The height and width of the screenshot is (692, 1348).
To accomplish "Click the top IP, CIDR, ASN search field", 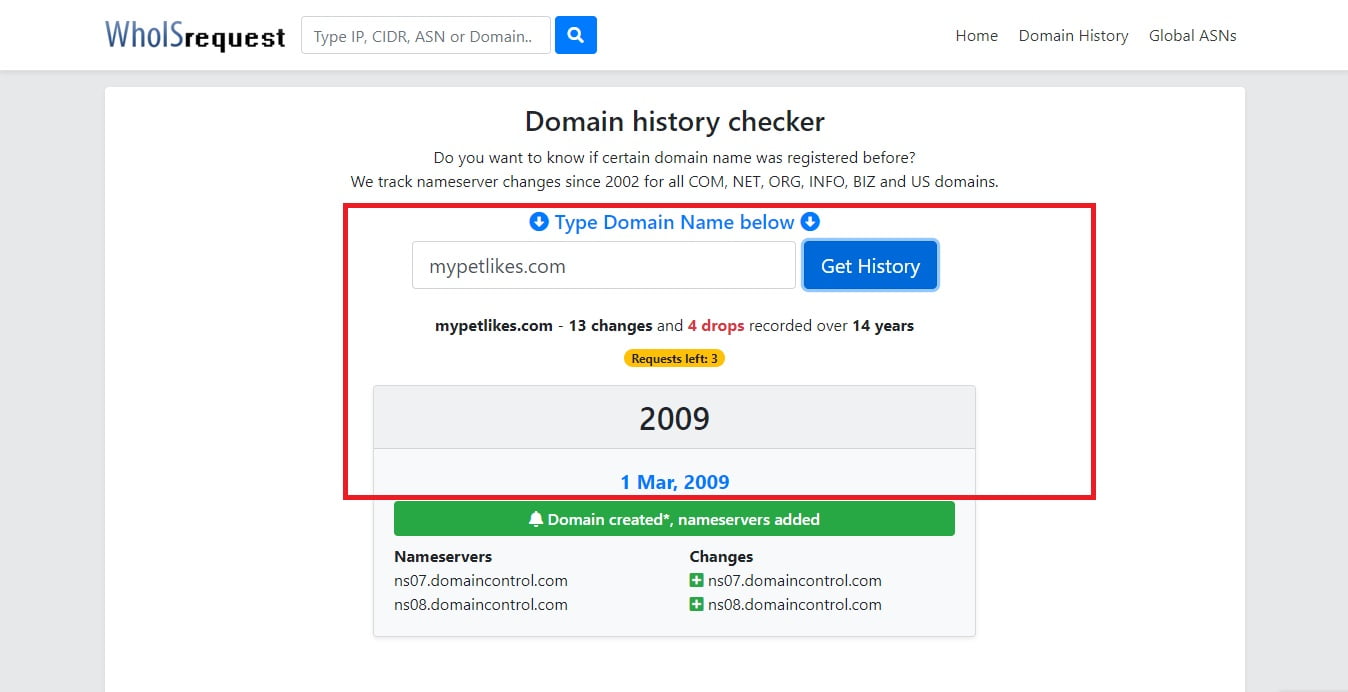I will tap(426, 36).
